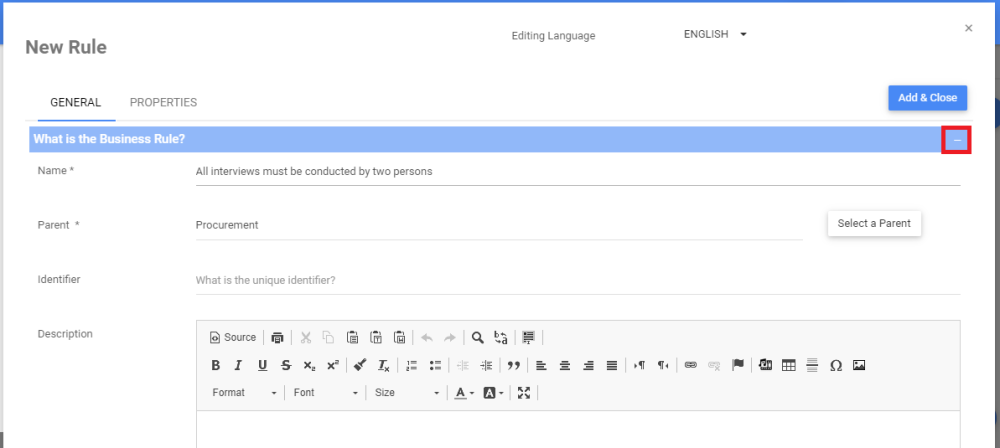Click the Paste clipboard icon
The width and height of the screenshot is (1000, 448).
tap(353, 338)
